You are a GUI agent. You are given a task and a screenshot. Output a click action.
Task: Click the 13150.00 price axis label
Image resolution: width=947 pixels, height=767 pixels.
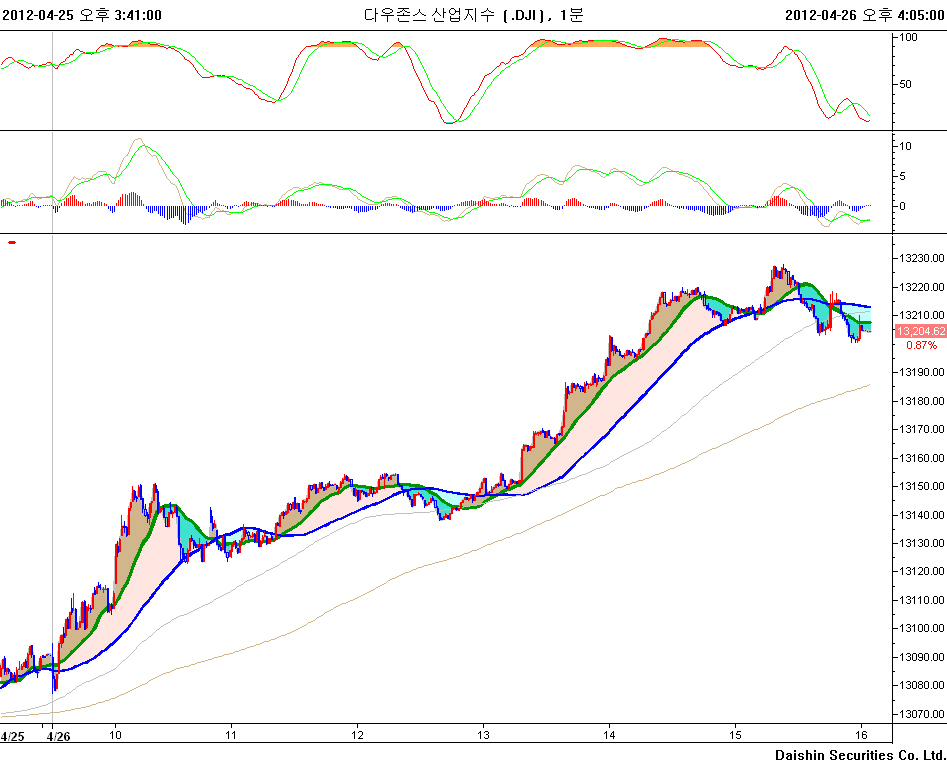[x=917, y=486]
